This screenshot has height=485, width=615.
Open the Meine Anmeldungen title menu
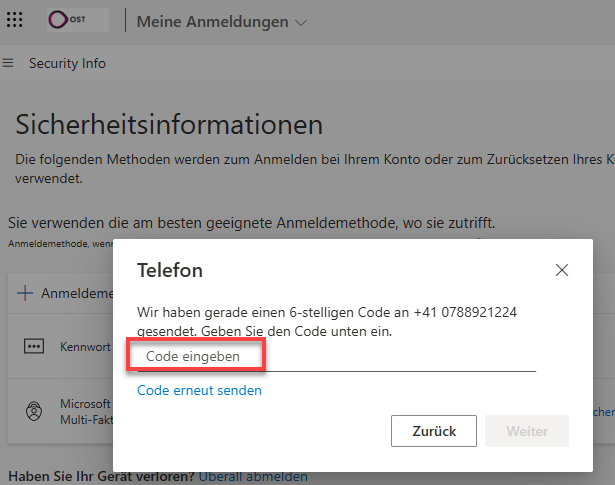pyautogui.click(x=212, y=22)
